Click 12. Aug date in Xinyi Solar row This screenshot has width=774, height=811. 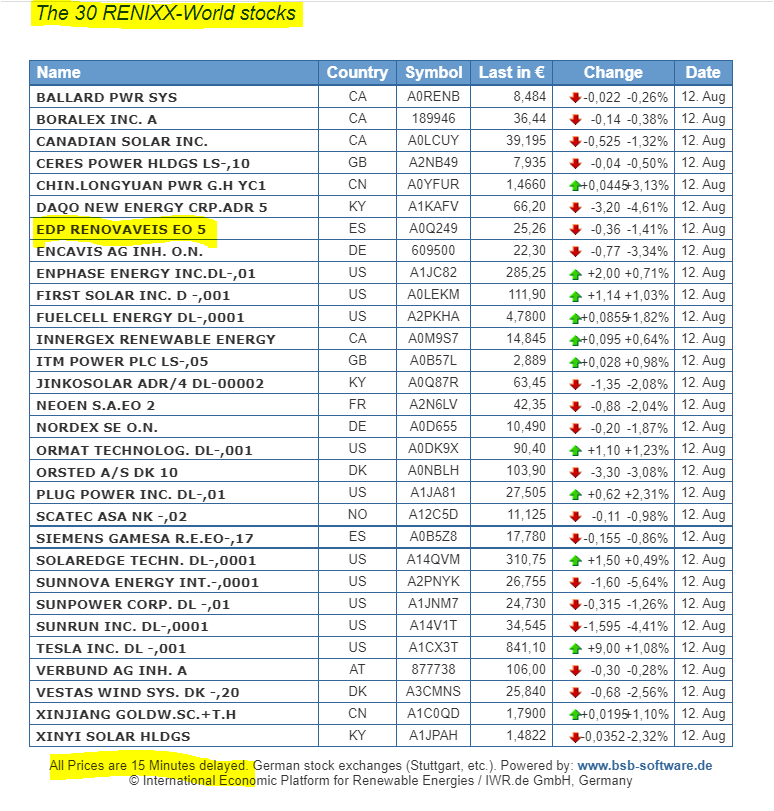(x=703, y=735)
